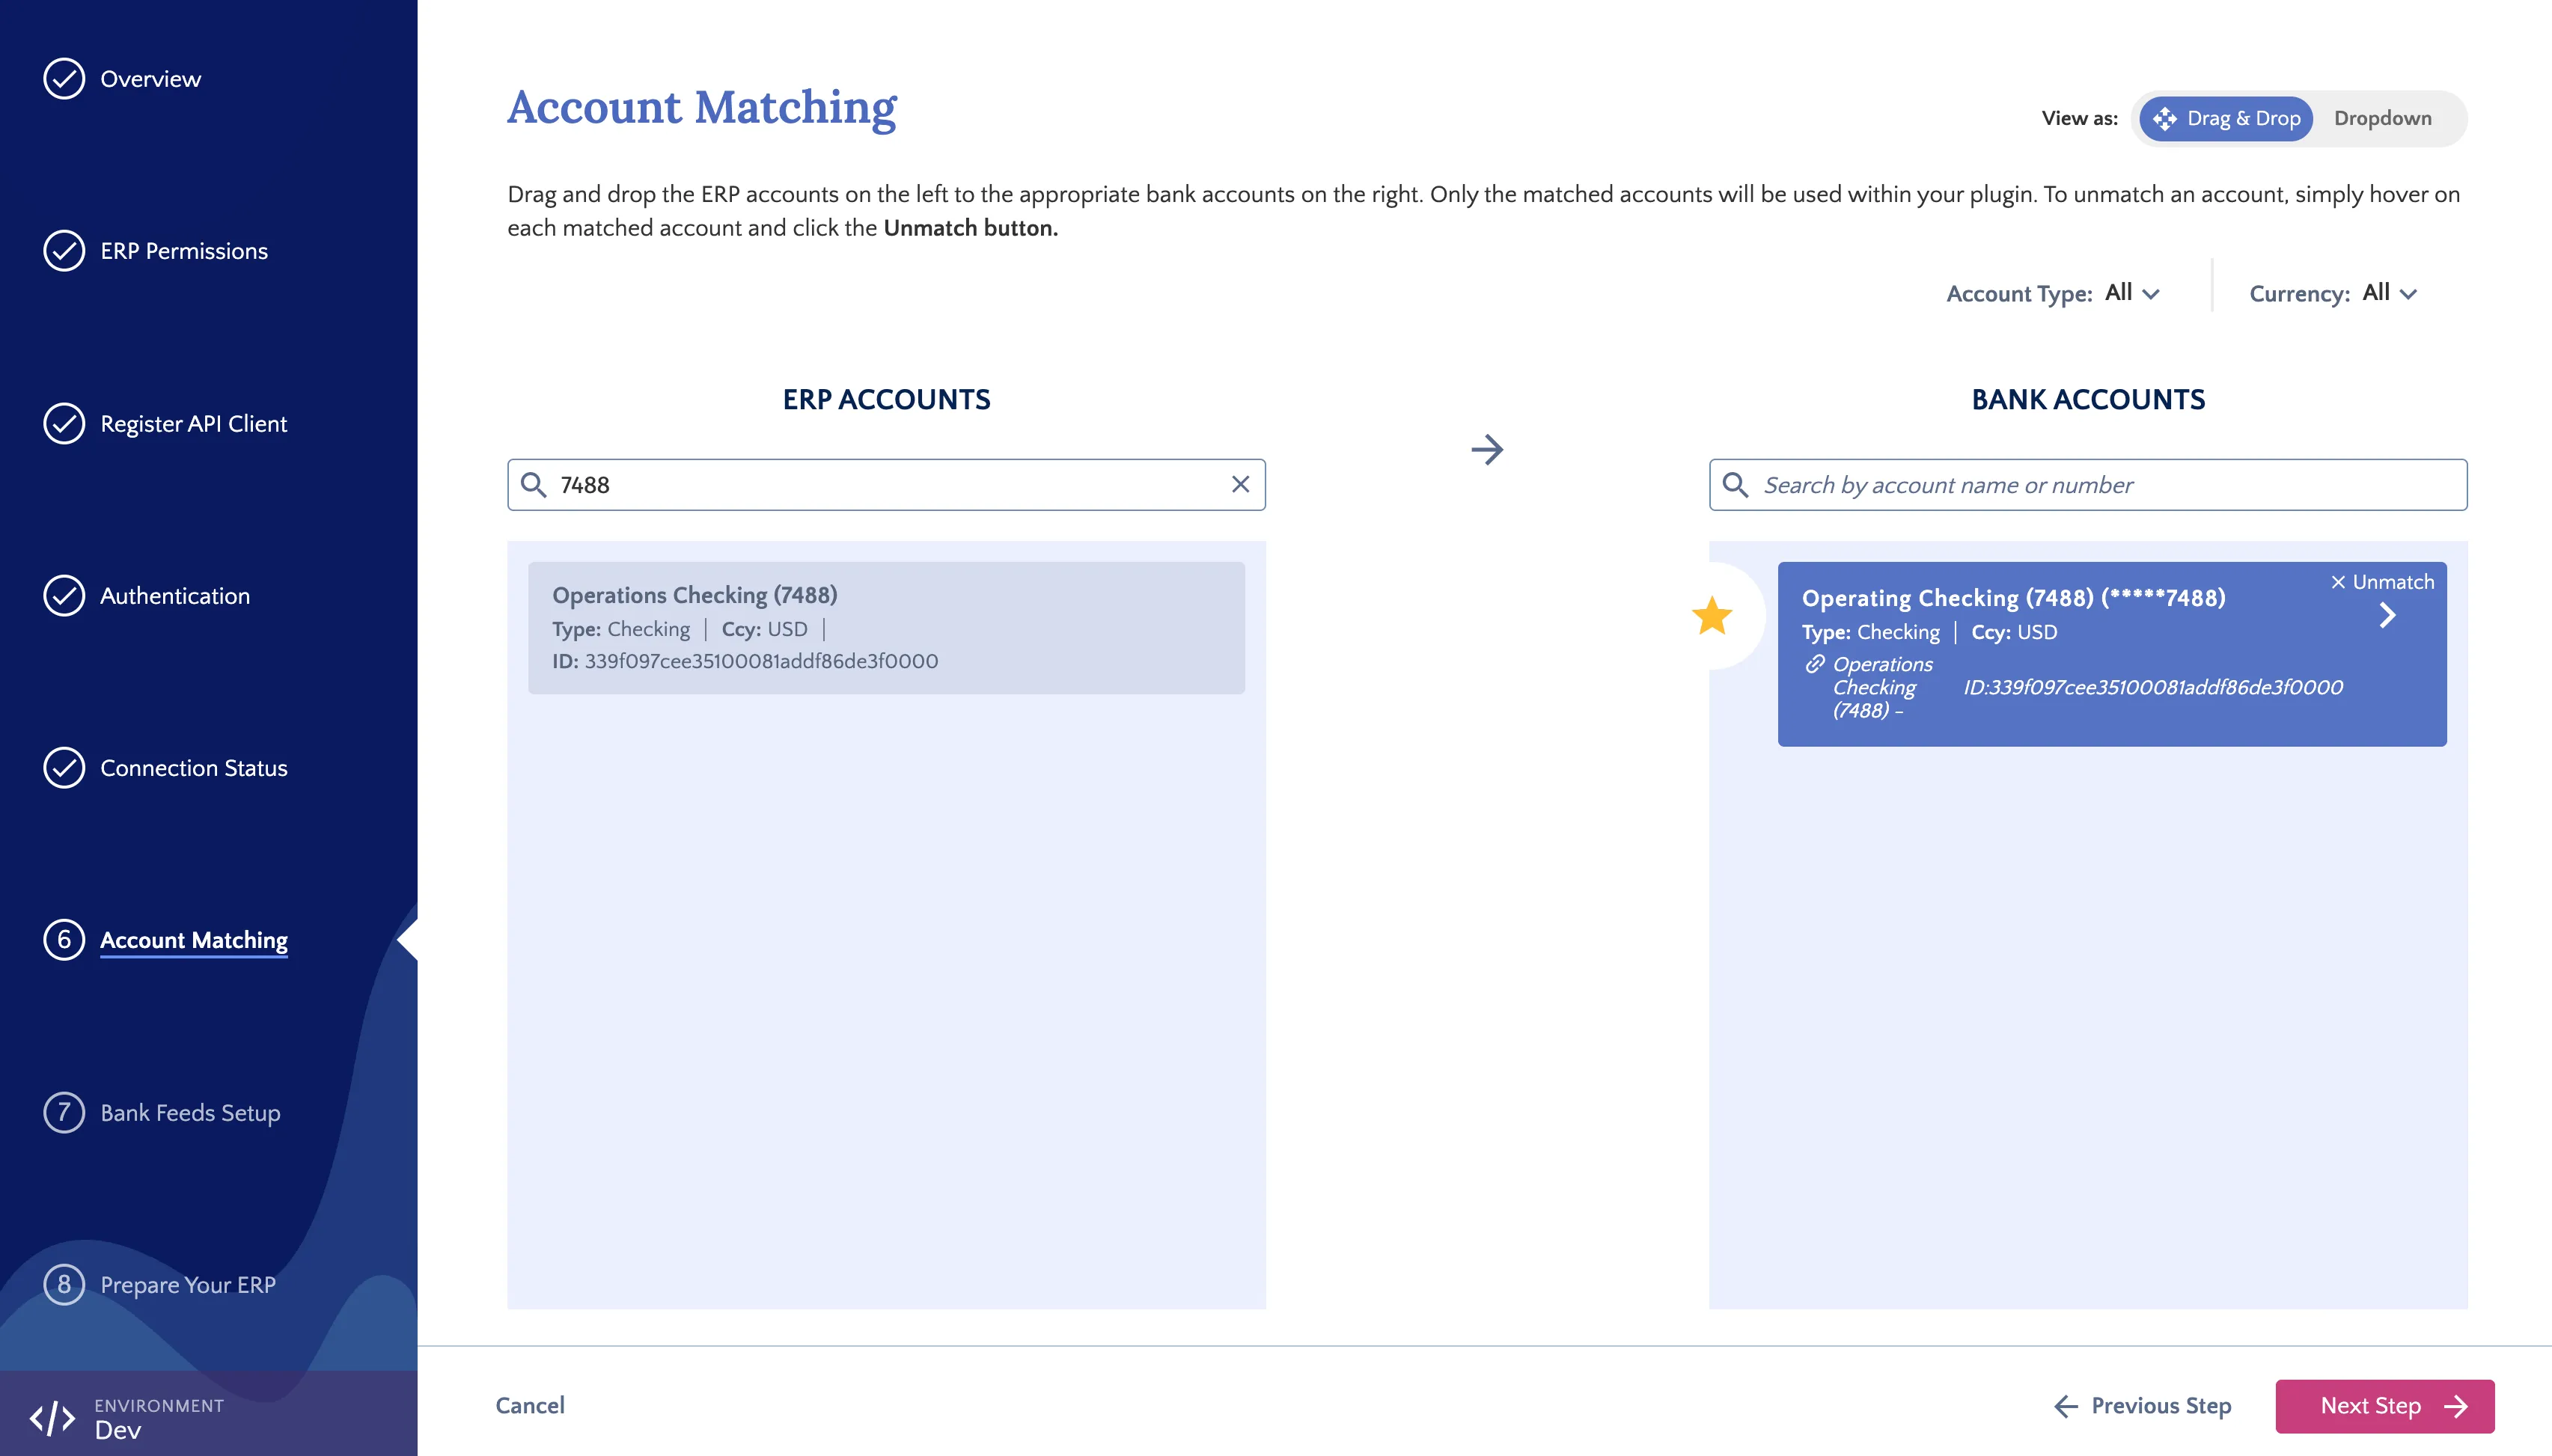This screenshot has height=1456, width=2552.
Task: Click Previous Step link
Action: (x=2142, y=1406)
